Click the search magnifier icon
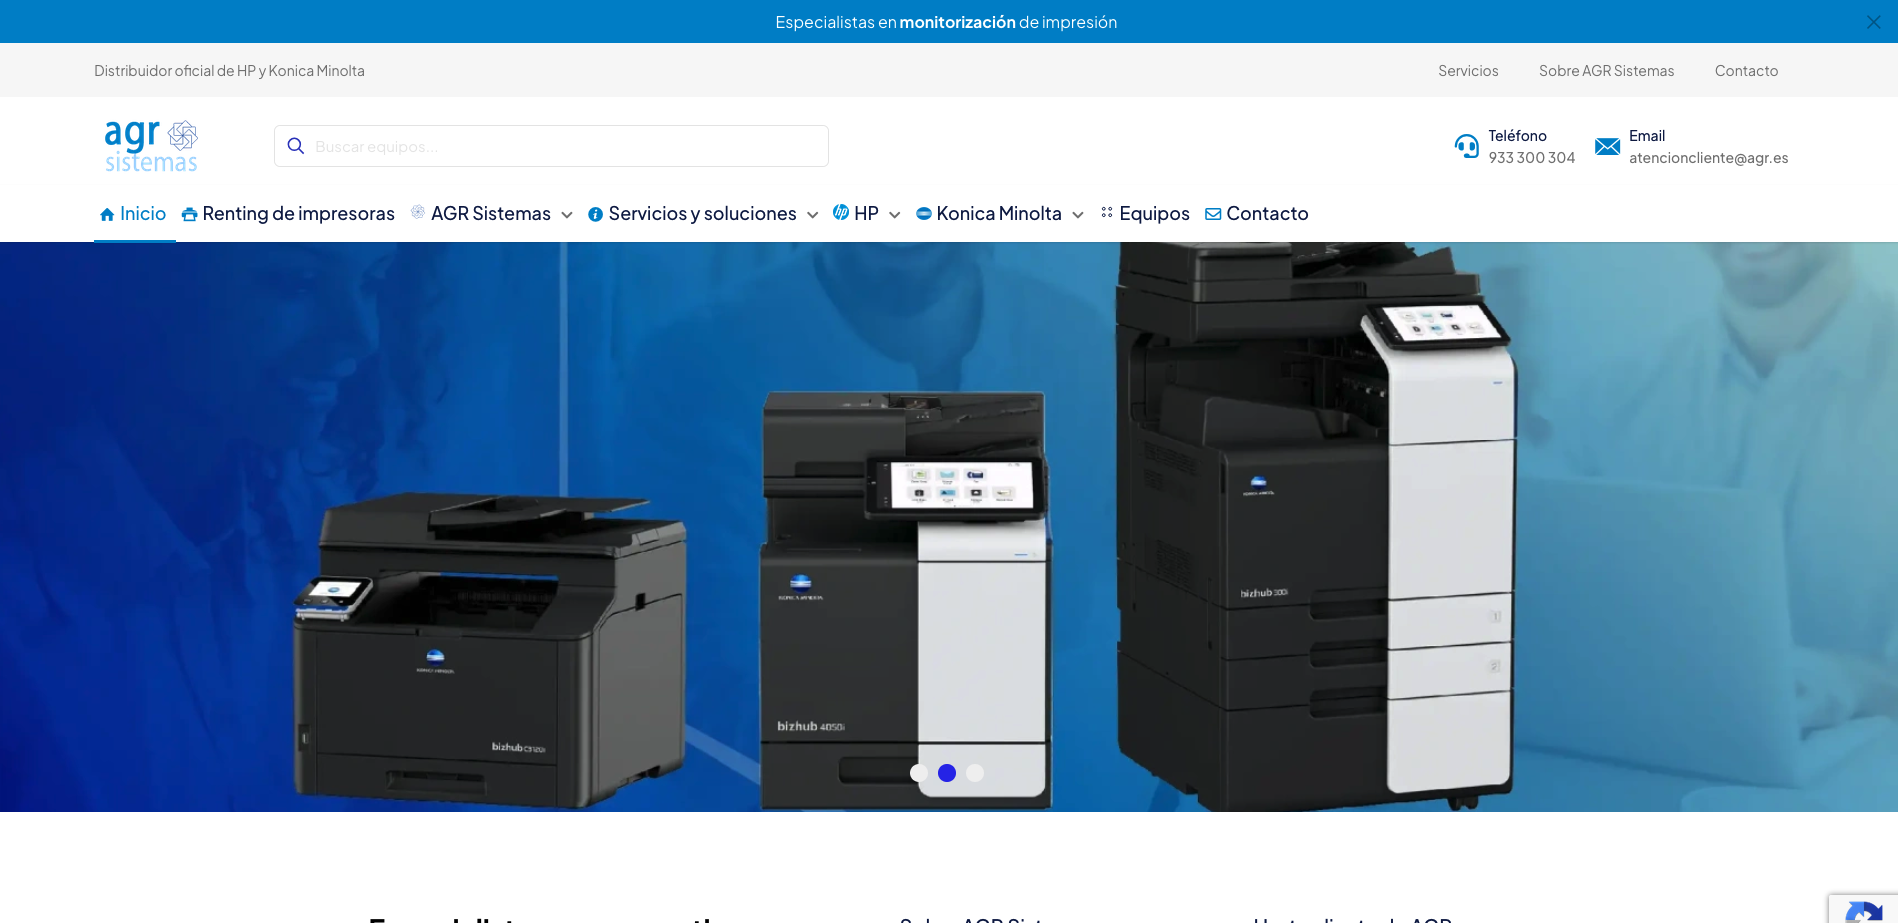Viewport: 1898px width, 923px height. (x=296, y=146)
